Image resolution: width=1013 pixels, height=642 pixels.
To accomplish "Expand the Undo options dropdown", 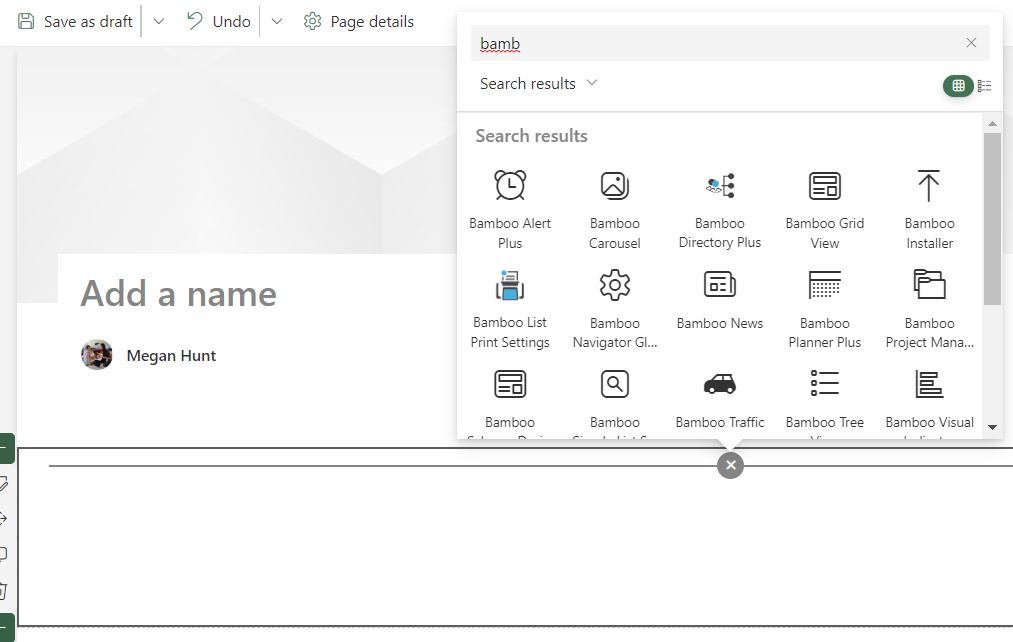I will pos(277,21).
